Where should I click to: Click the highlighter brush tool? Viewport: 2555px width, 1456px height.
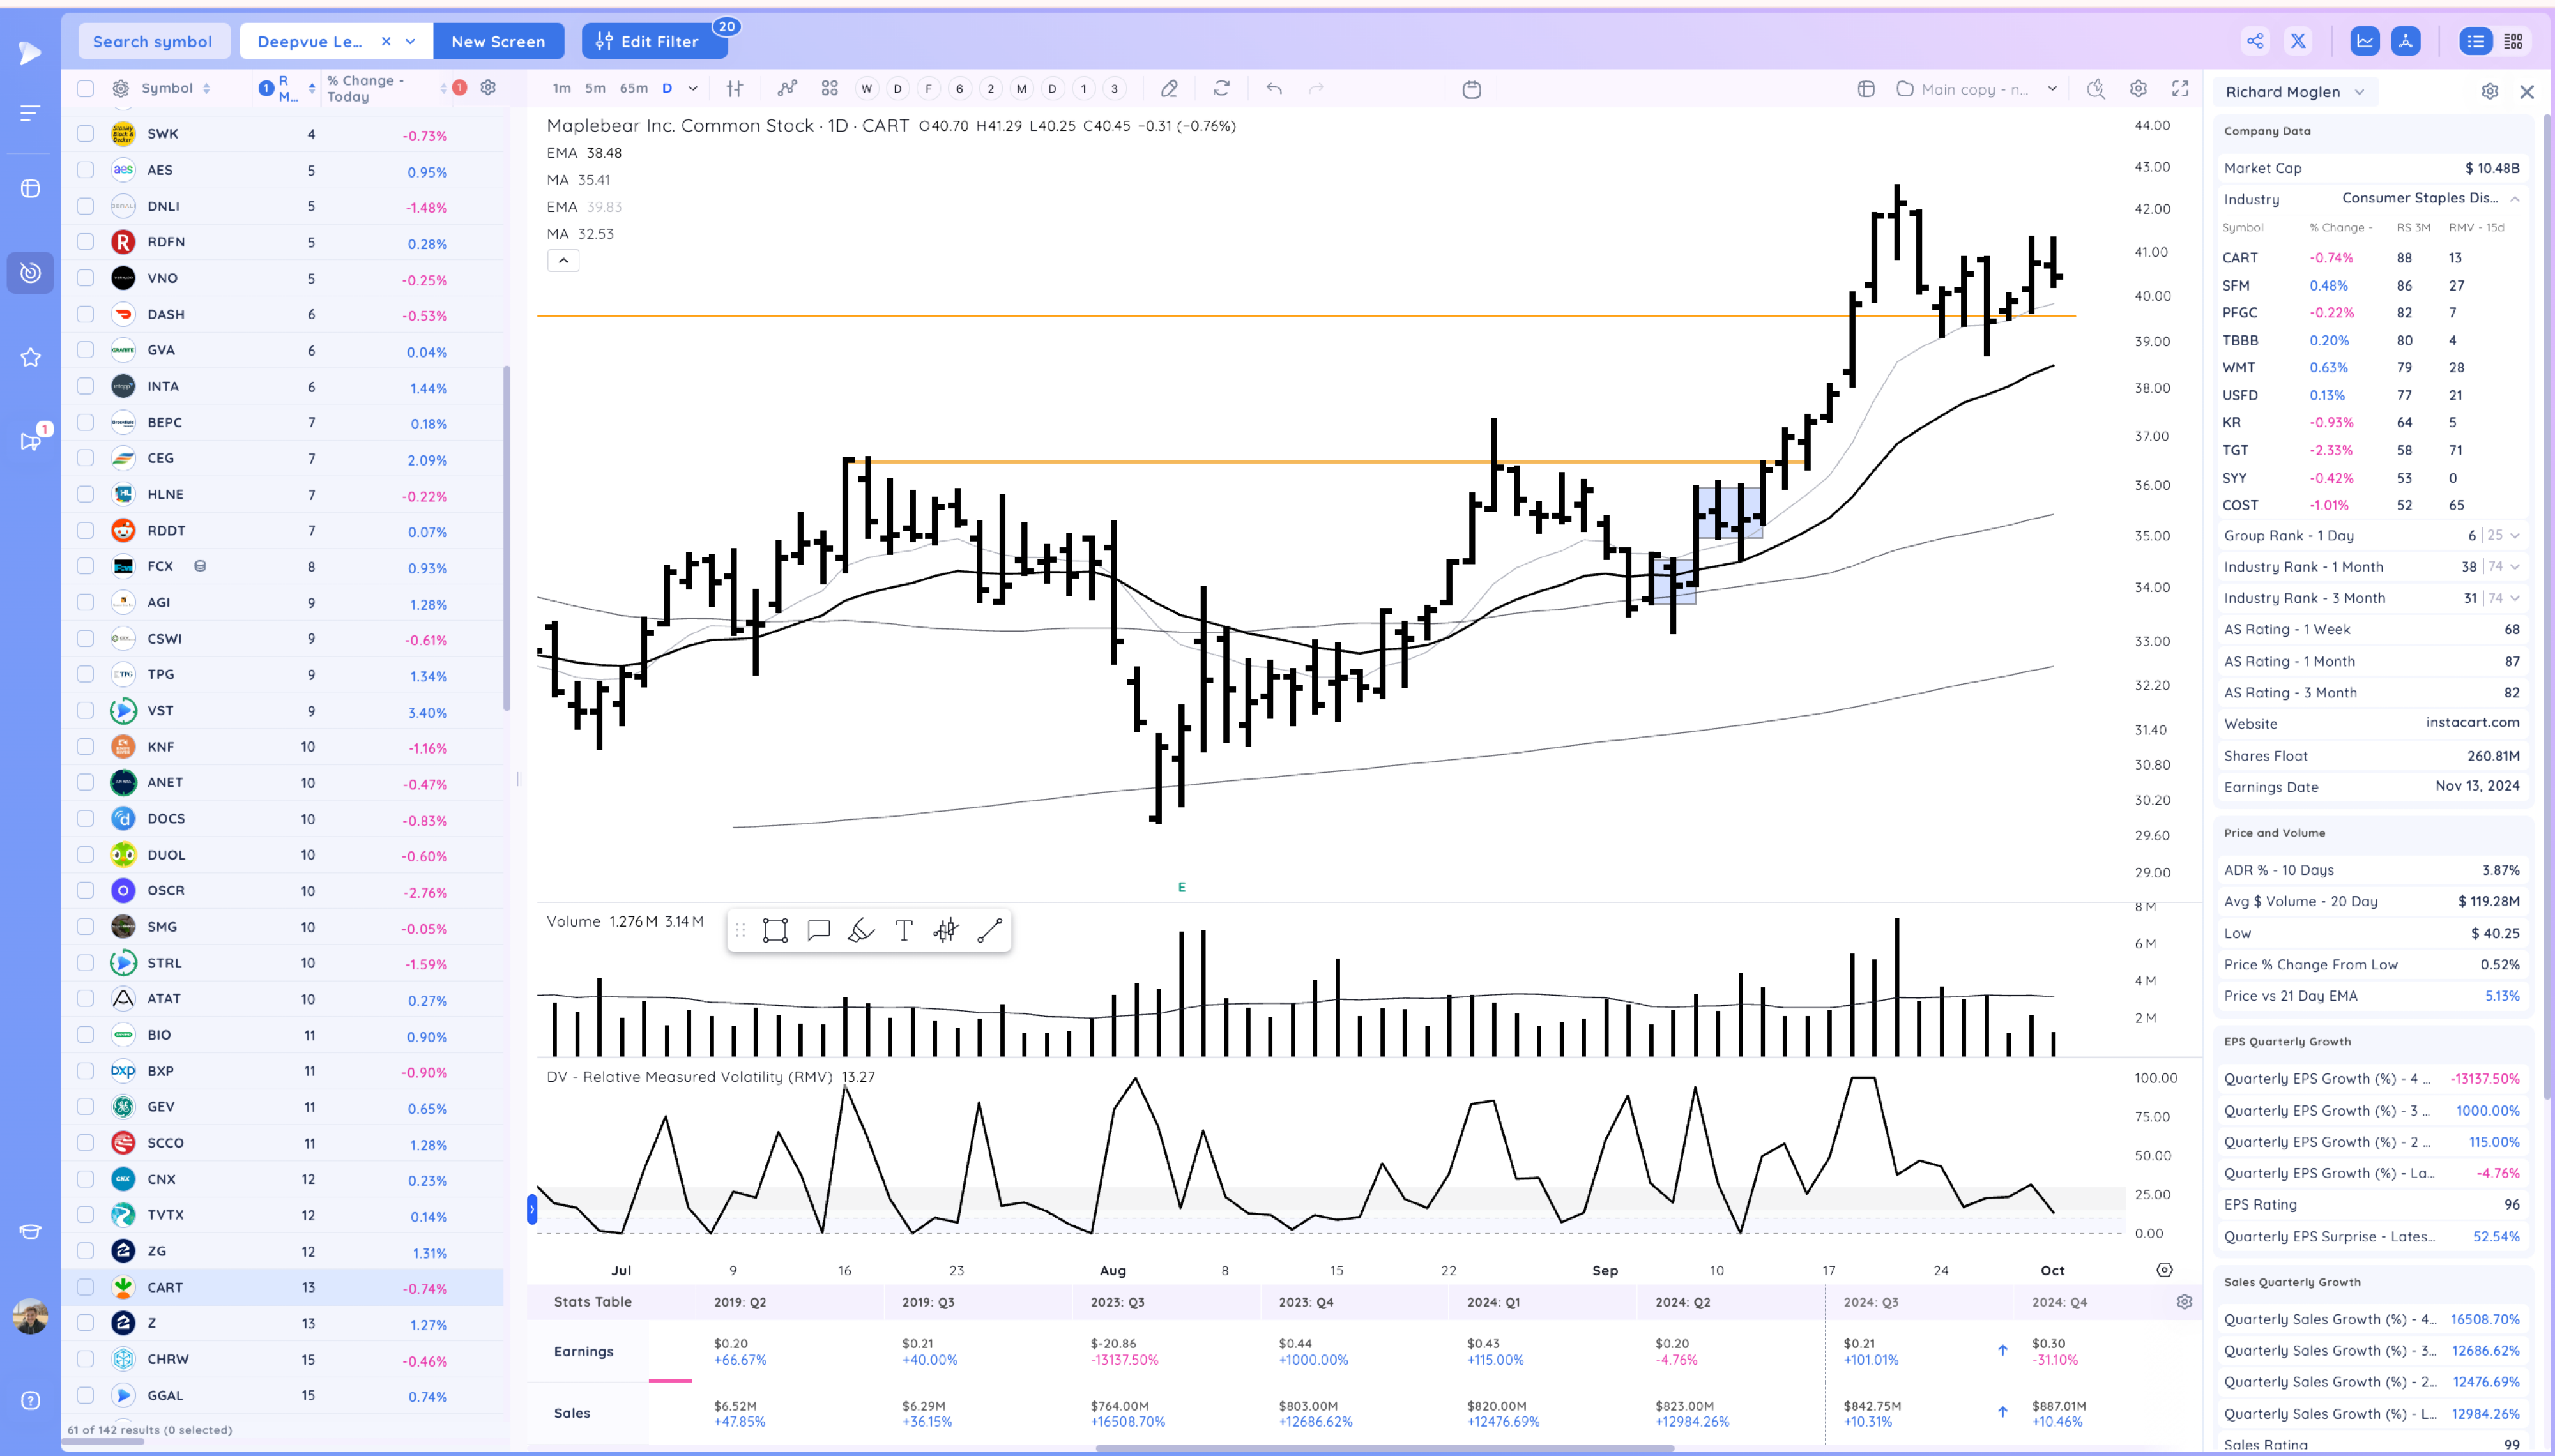tap(860, 931)
